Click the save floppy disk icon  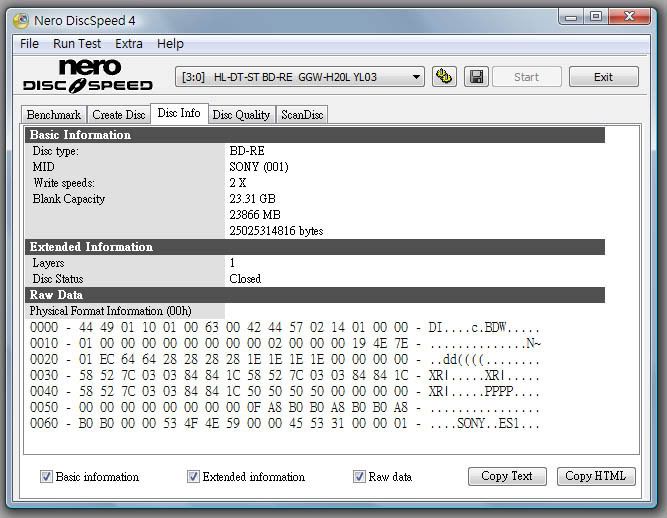pyautogui.click(x=476, y=77)
